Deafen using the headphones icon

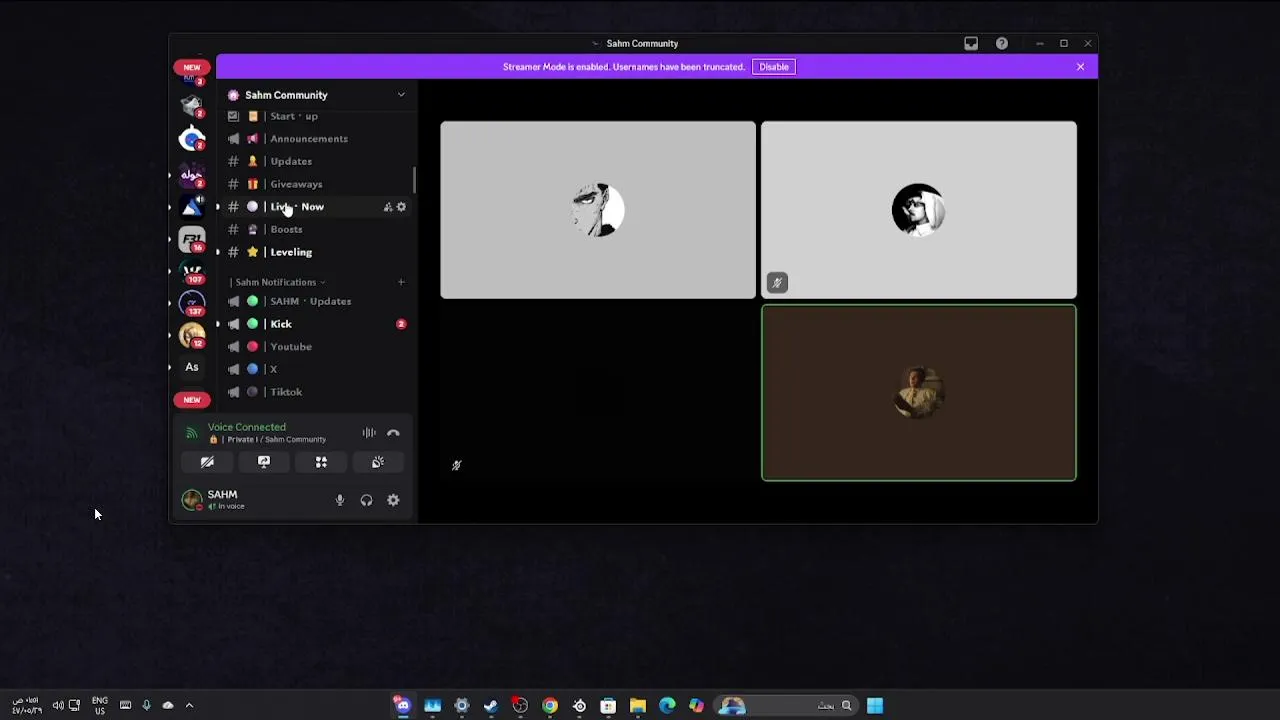[x=366, y=501]
